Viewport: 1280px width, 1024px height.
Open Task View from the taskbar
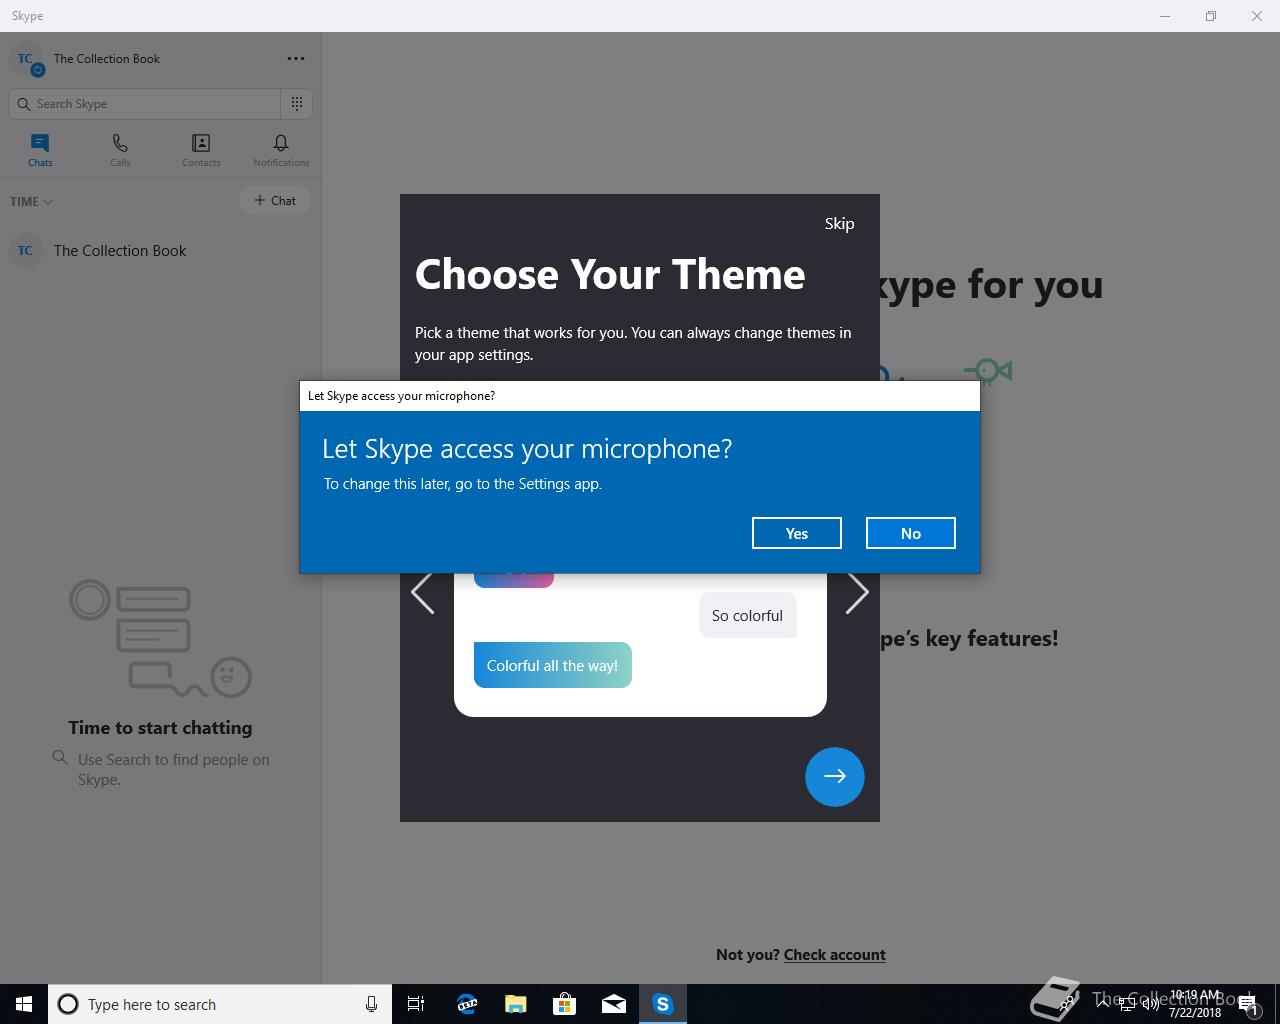coord(416,1004)
